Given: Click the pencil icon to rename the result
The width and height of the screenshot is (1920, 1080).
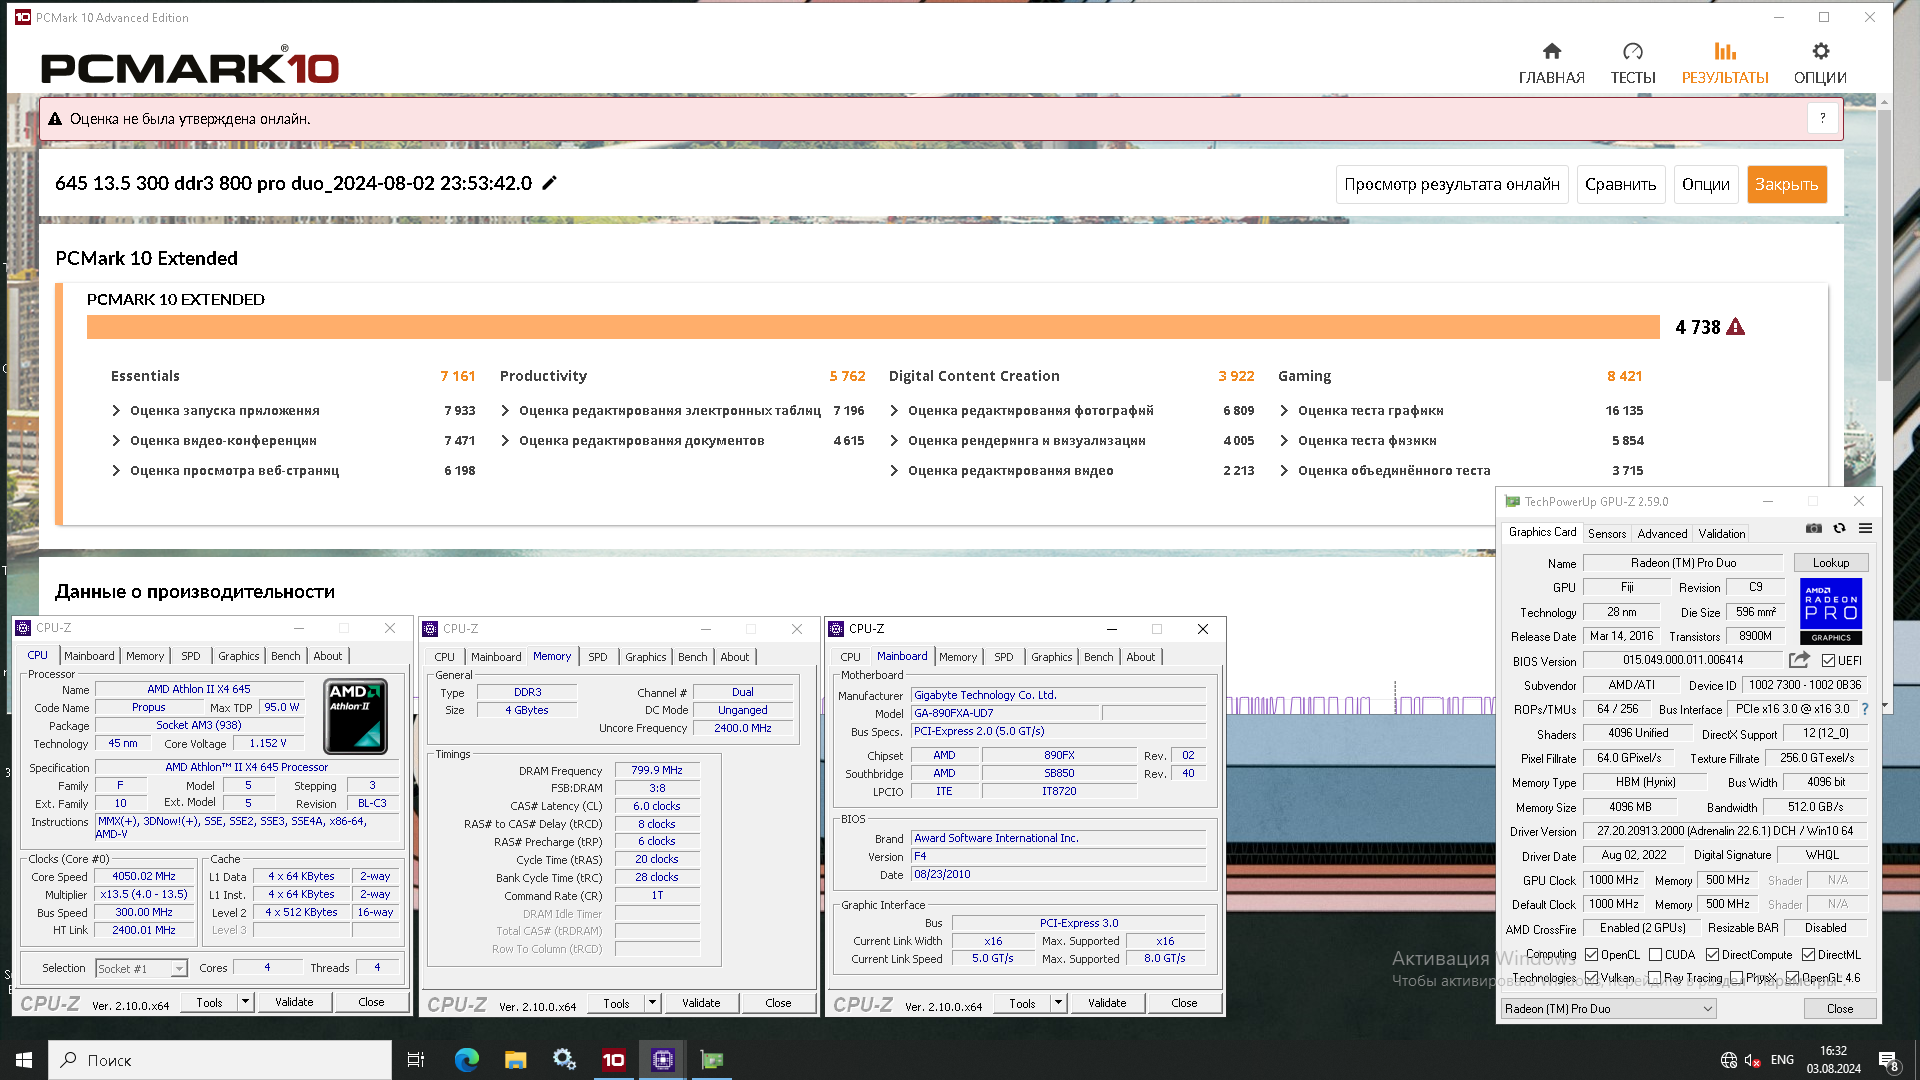Looking at the screenshot, I should [x=549, y=183].
